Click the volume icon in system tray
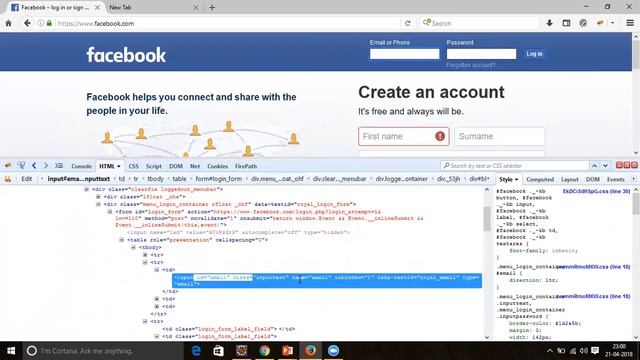The image size is (640, 360). 584,351
